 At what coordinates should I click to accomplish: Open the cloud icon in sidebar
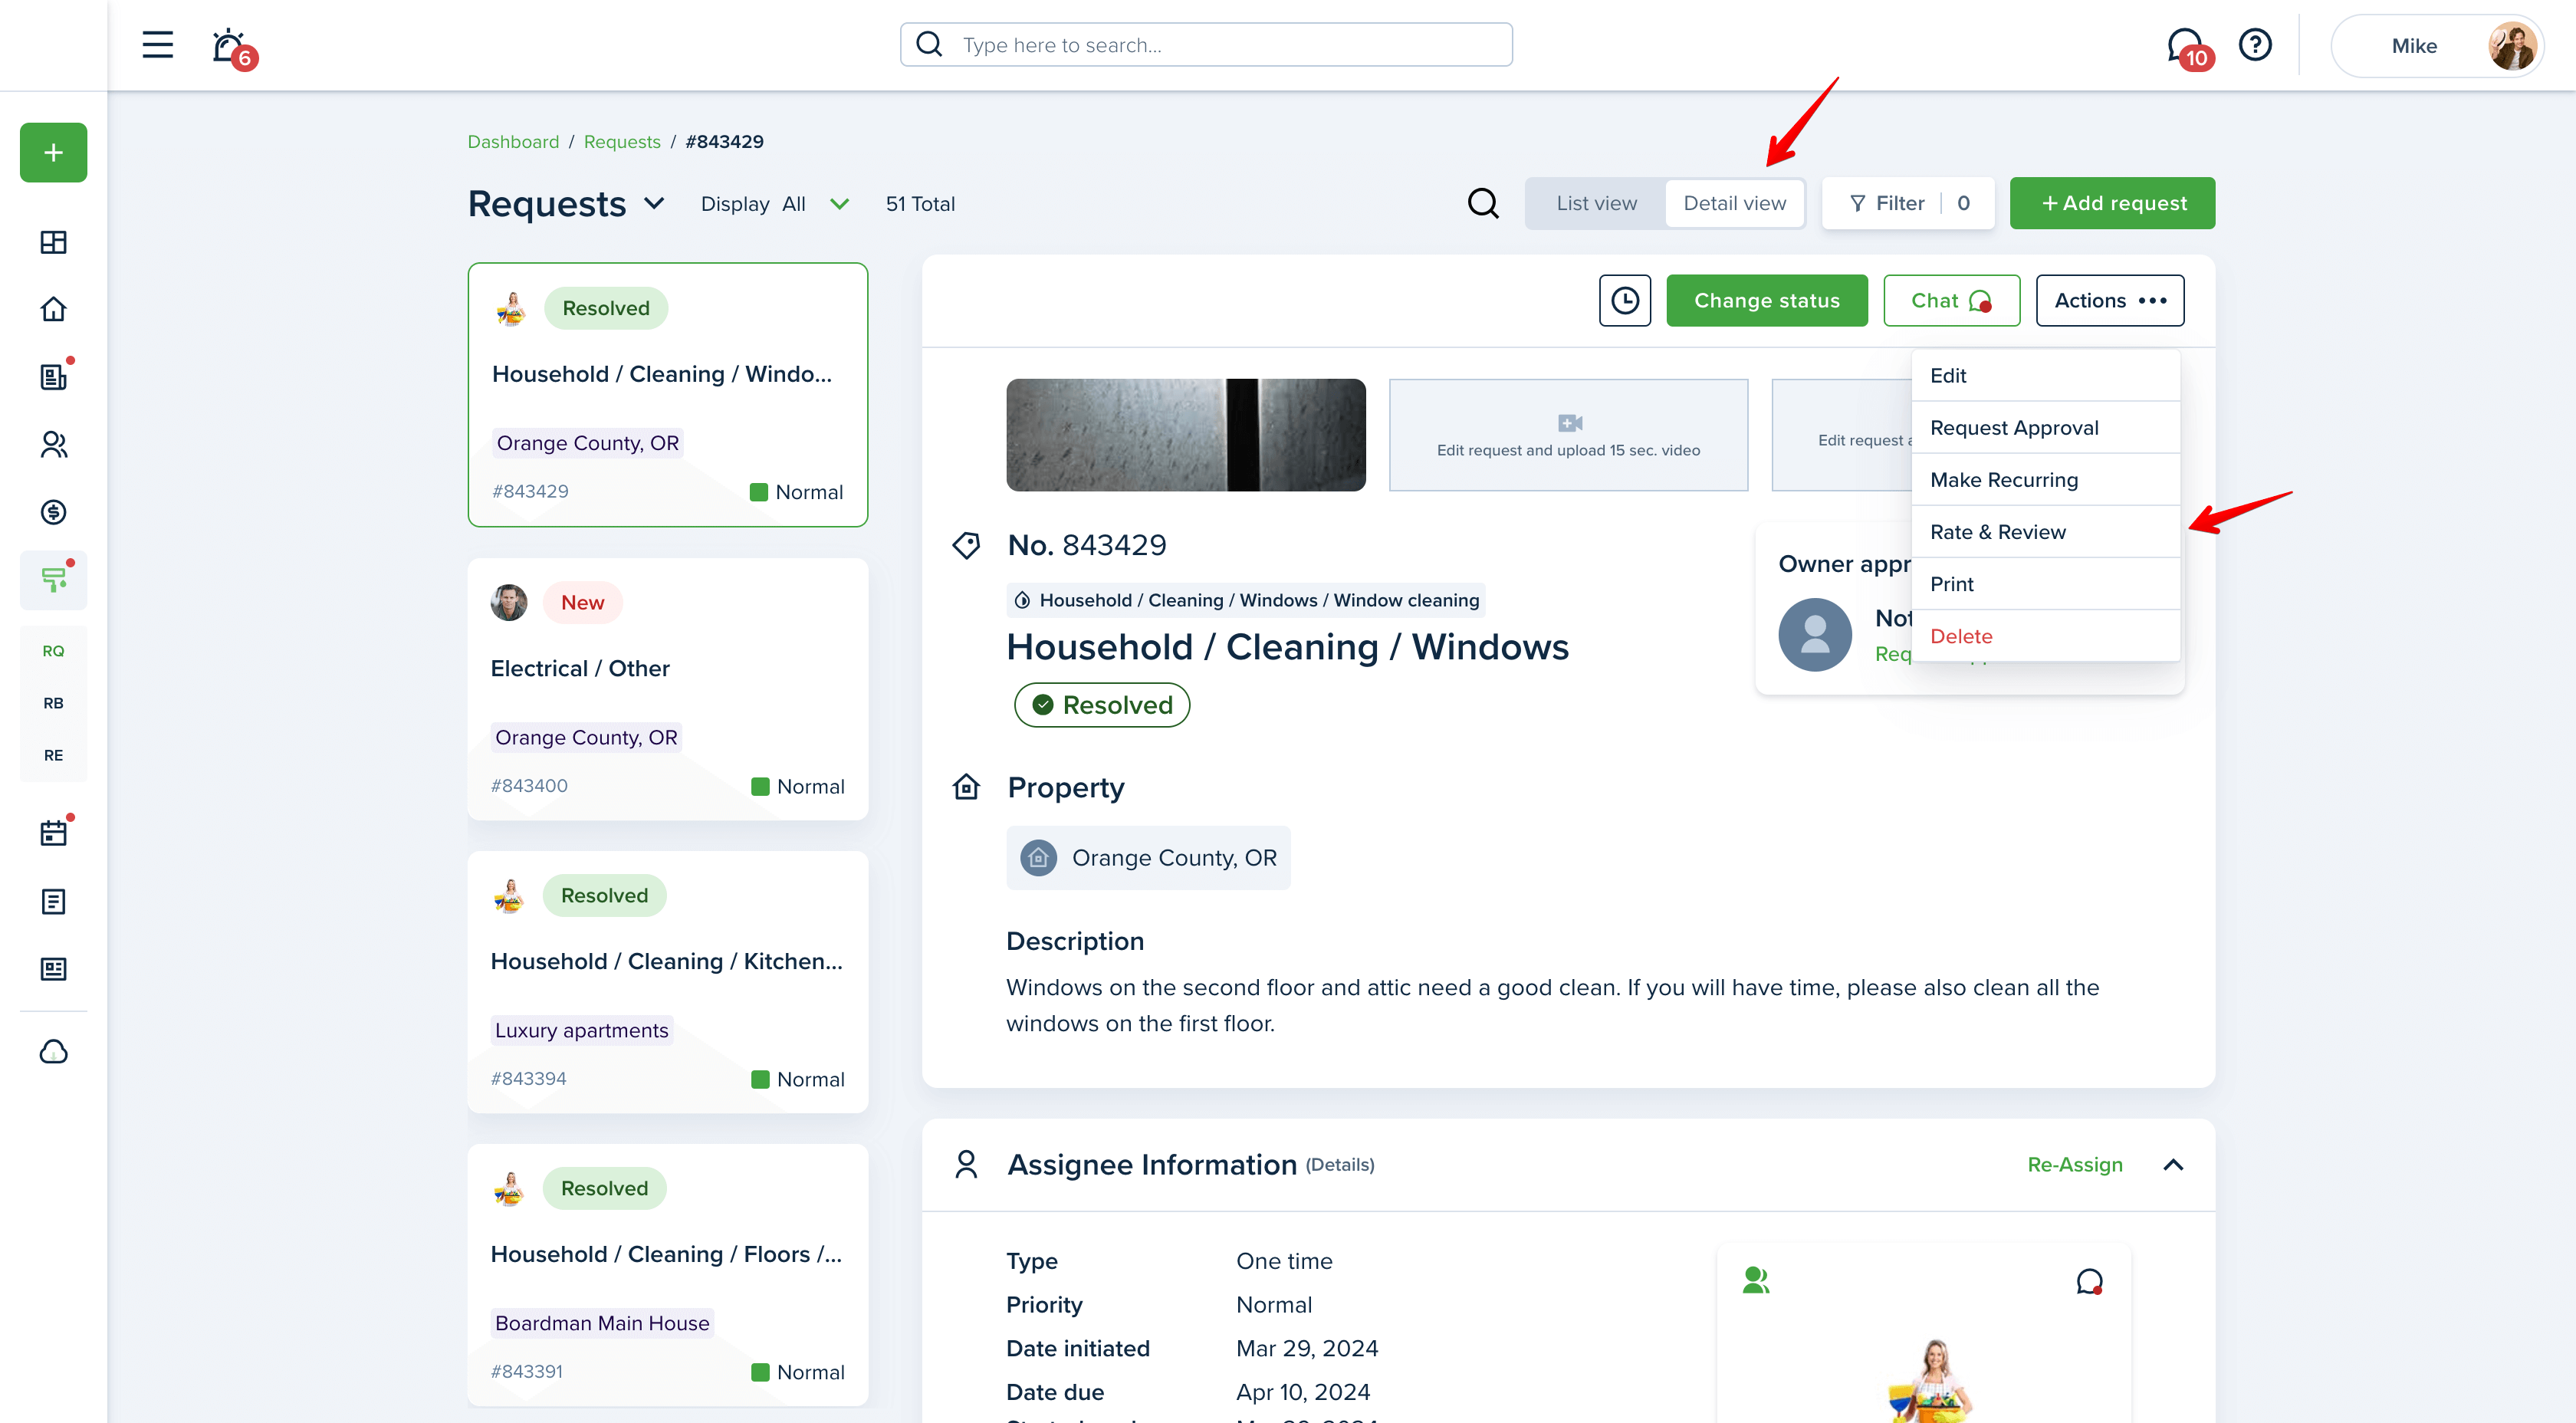pos(54,1052)
